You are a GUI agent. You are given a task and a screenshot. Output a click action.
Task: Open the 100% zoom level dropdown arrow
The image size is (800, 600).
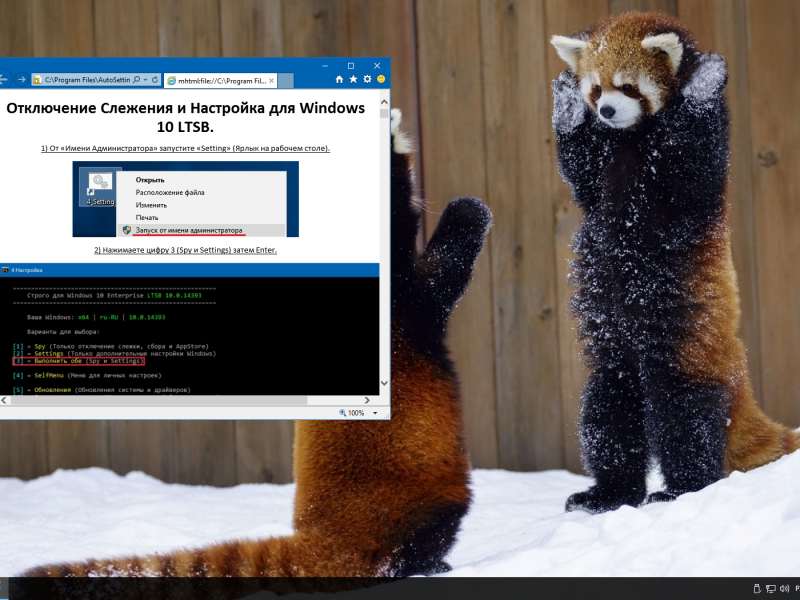375,413
